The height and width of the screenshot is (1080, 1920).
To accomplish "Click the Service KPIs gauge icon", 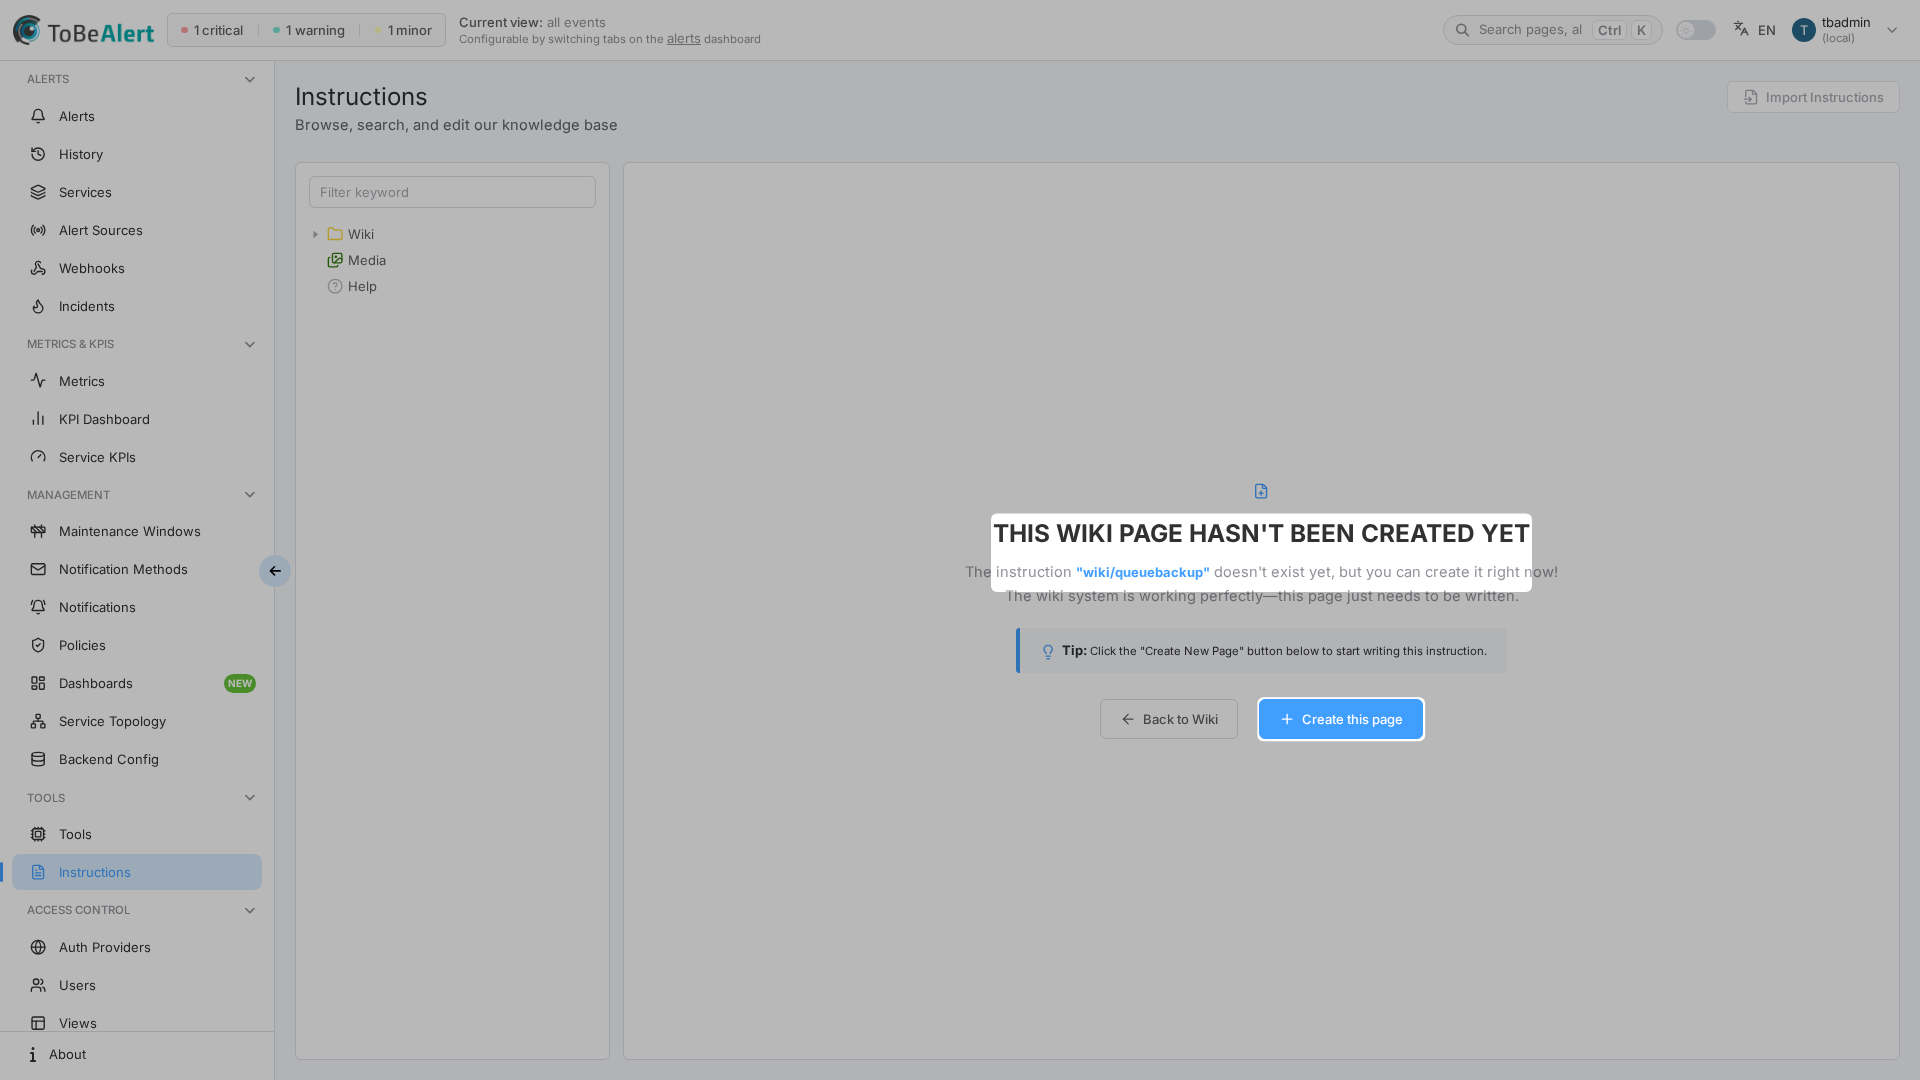I will click(38, 457).
